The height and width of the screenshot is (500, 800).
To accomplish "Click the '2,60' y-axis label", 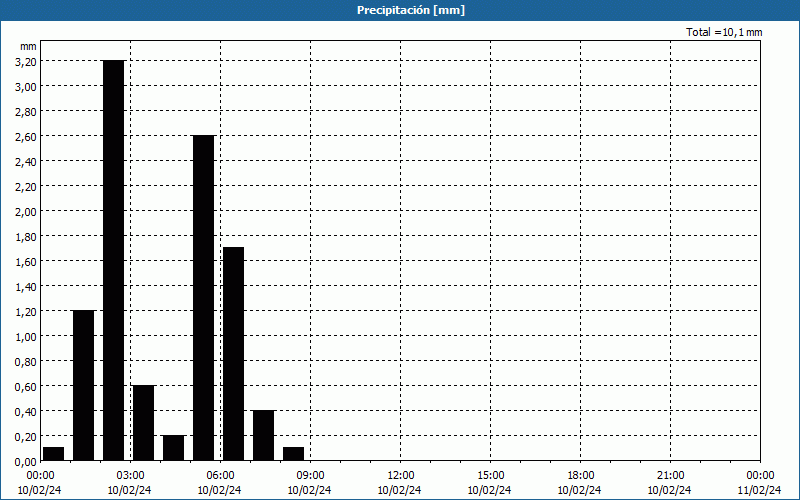I will pos(26,136).
